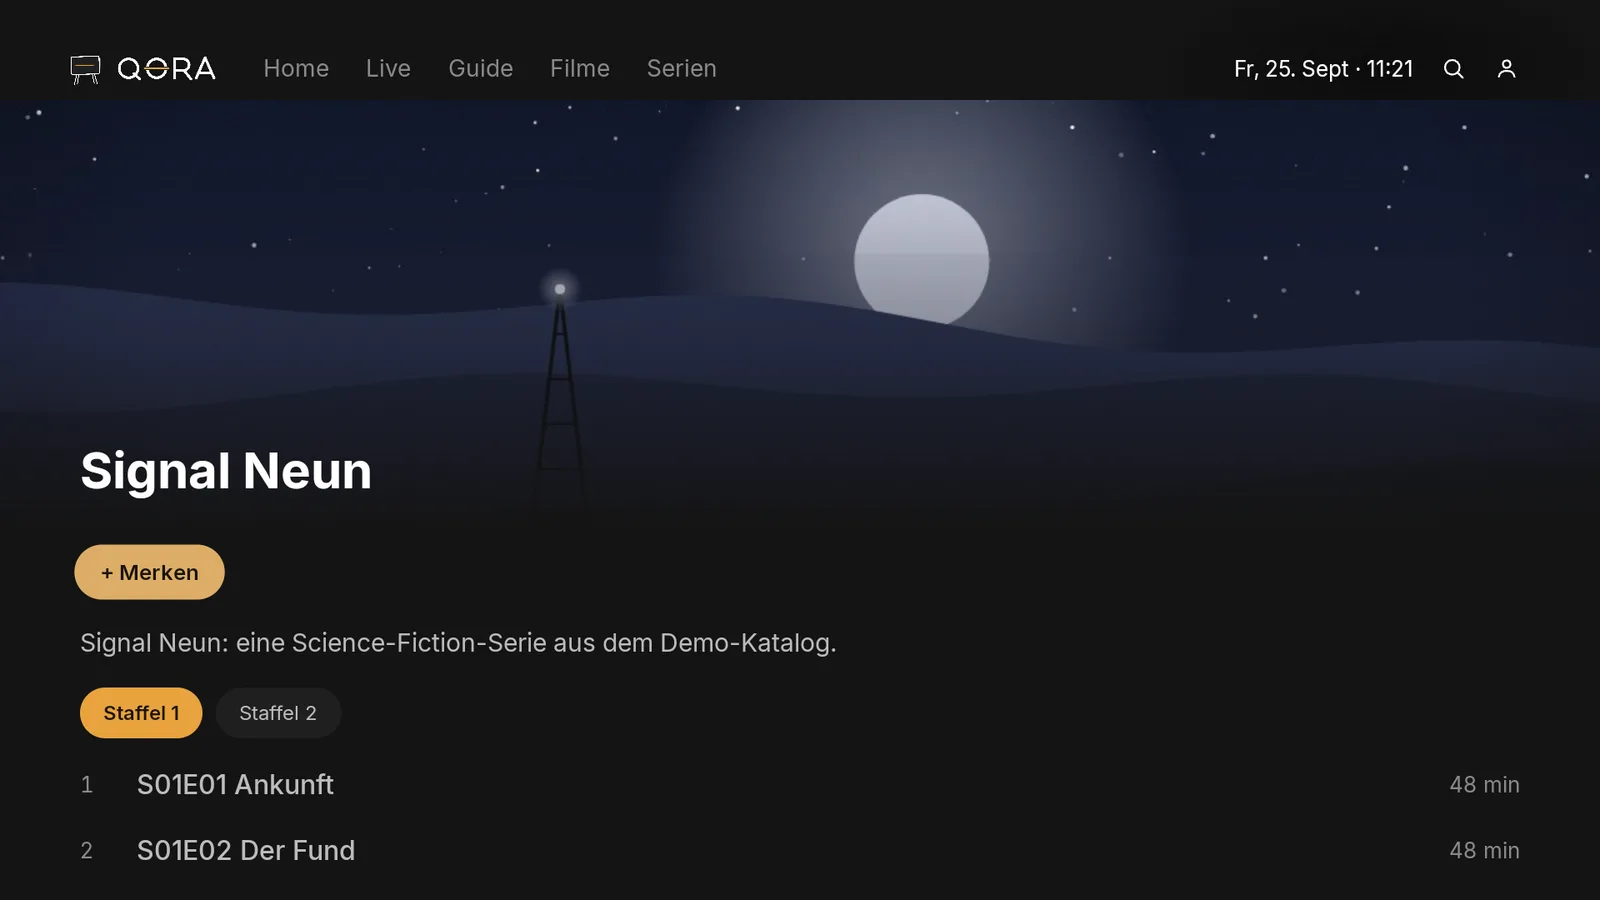Go to Home in navigation
Screen dimensions: 1600x900
click(296, 69)
